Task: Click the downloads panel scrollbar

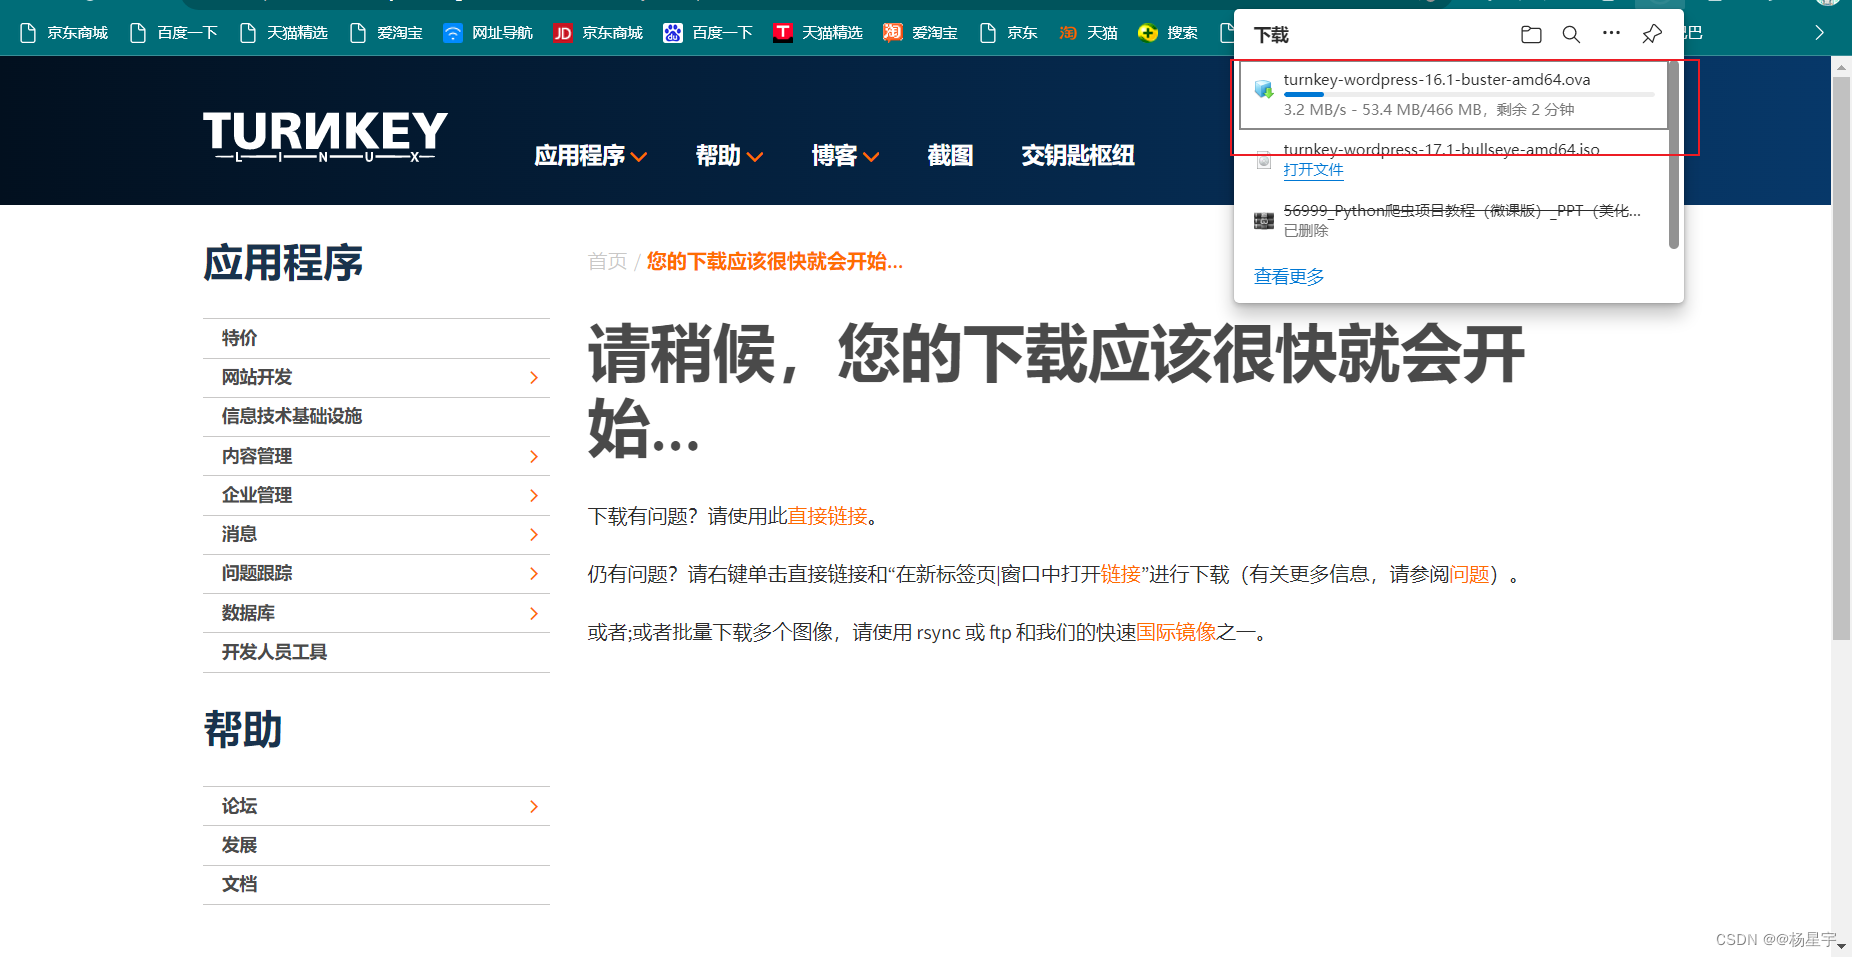Action: click(1674, 155)
